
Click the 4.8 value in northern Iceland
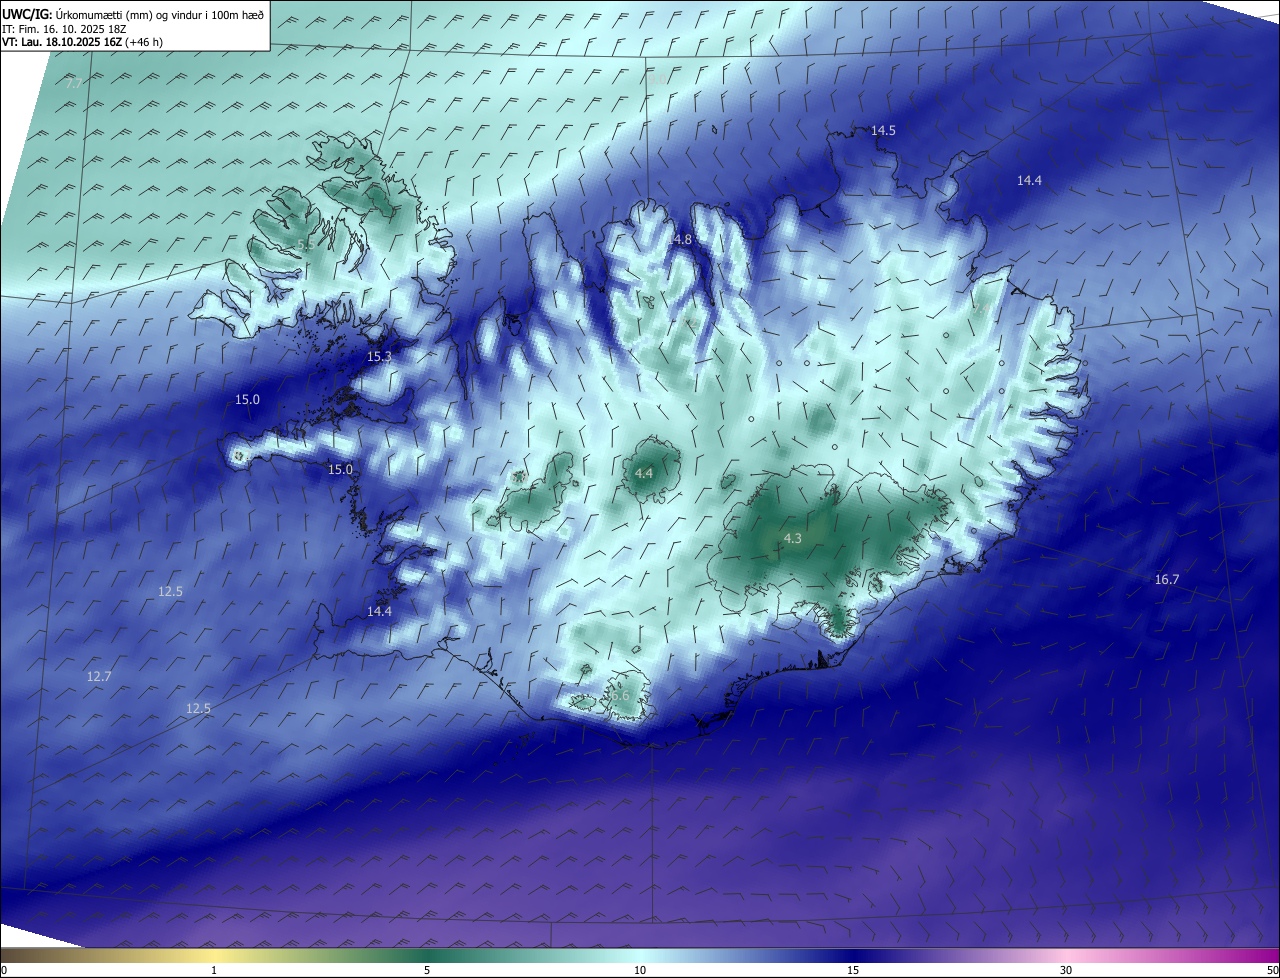[x=682, y=240]
